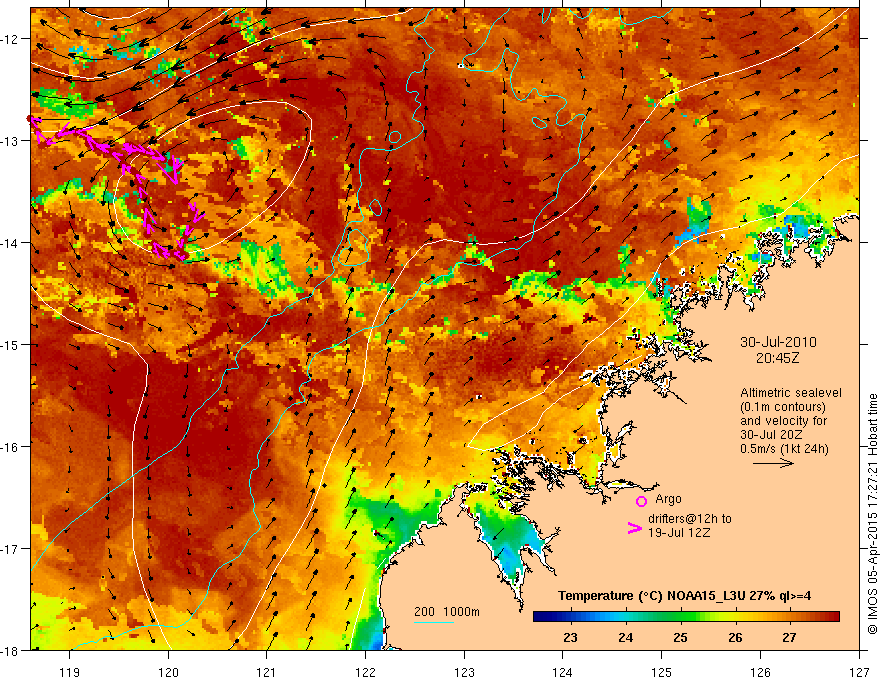Click the color bar tick label '24'
880x680 pixels.
(x=625, y=638)
